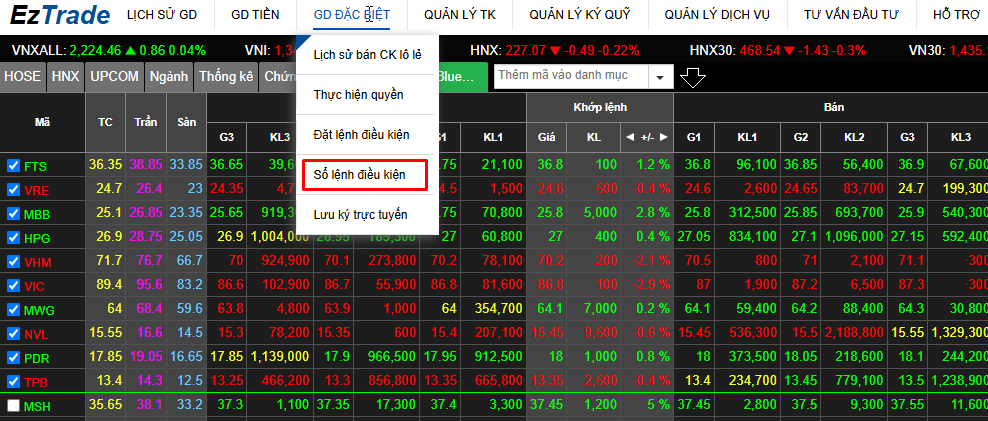The image size is (988, 421).
Task: Click the Giá column header
Action: (x=546, y=137)
